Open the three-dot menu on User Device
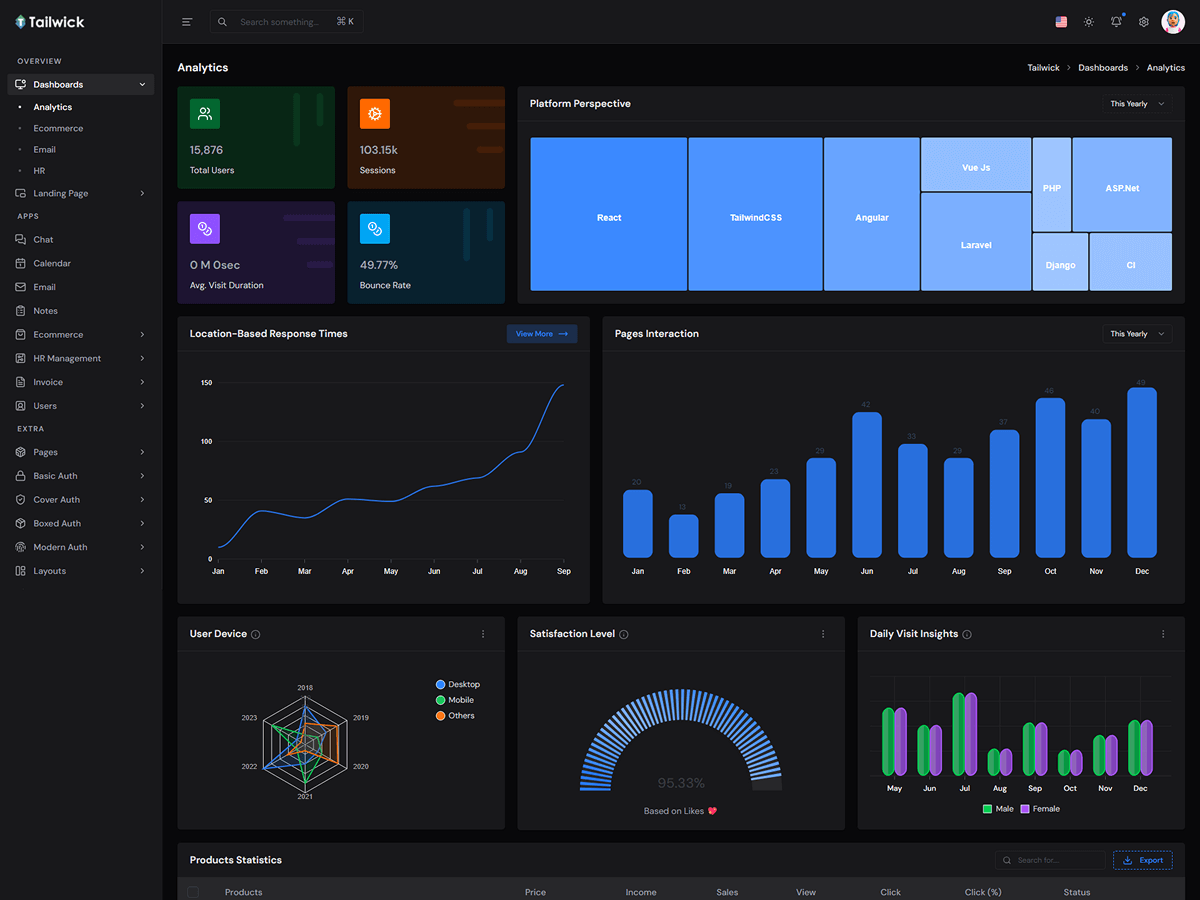1200x900 pixels. click(483, 634)
